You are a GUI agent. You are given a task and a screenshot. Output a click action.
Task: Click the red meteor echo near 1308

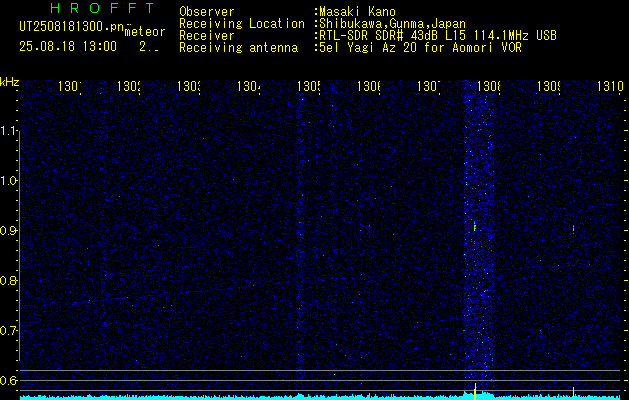point(475,227)
